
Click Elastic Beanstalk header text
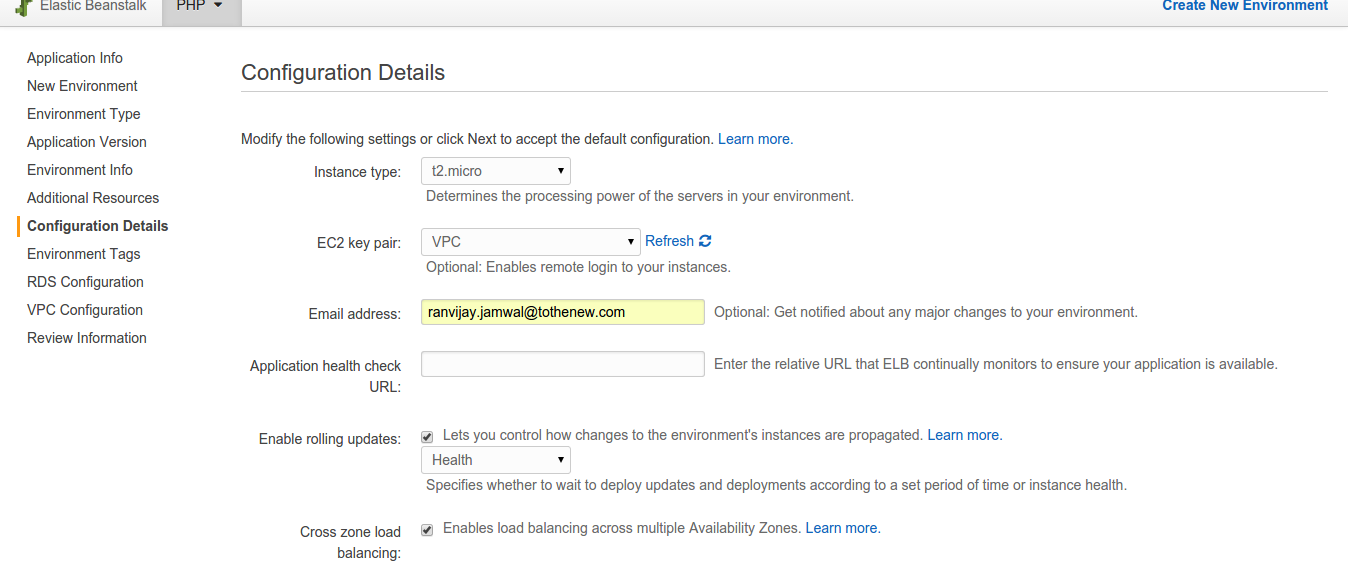[x=93, y=6]
